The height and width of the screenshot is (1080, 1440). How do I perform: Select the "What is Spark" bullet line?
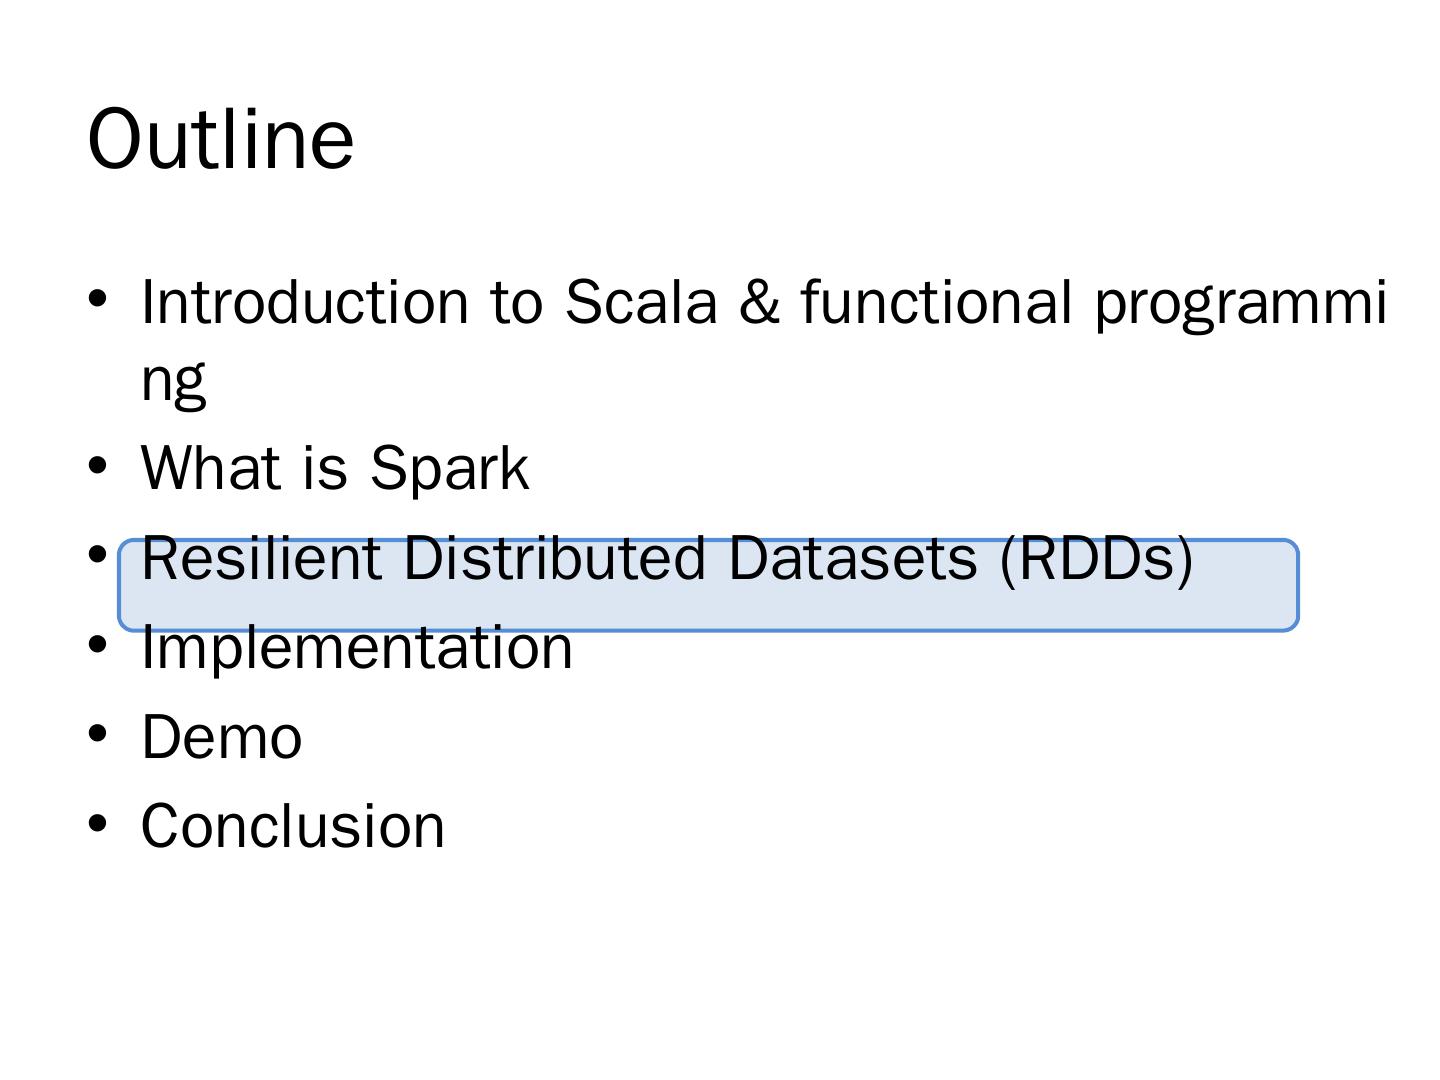(335, 467)
